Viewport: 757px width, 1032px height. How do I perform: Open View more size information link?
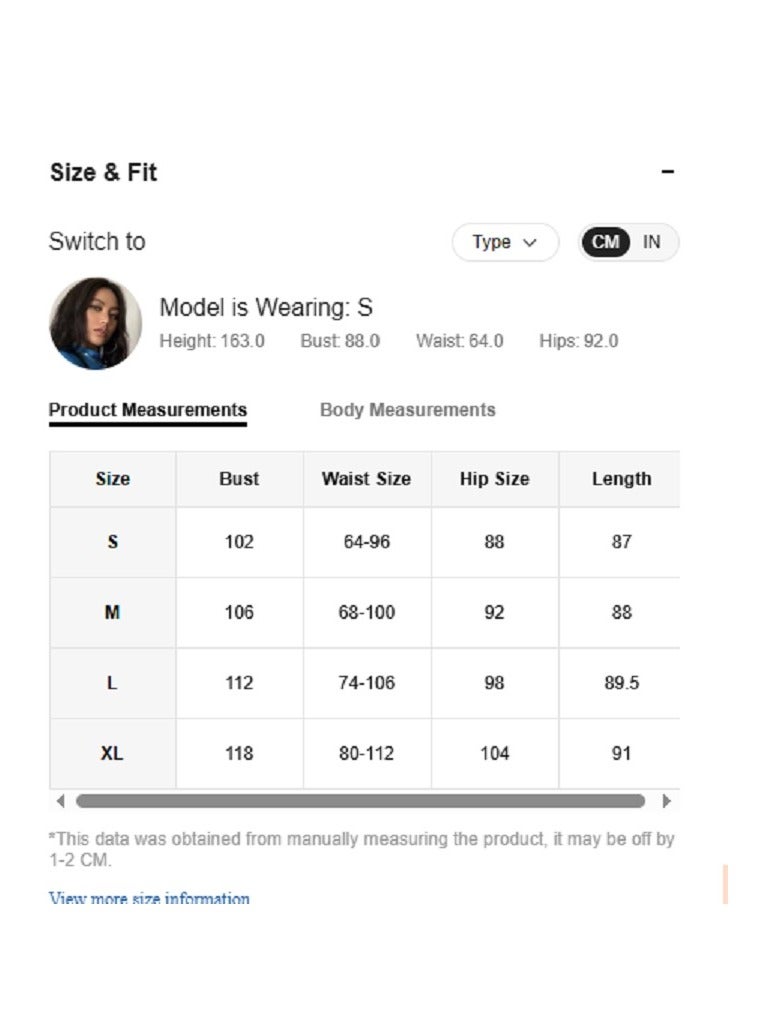tap(149, 898)
